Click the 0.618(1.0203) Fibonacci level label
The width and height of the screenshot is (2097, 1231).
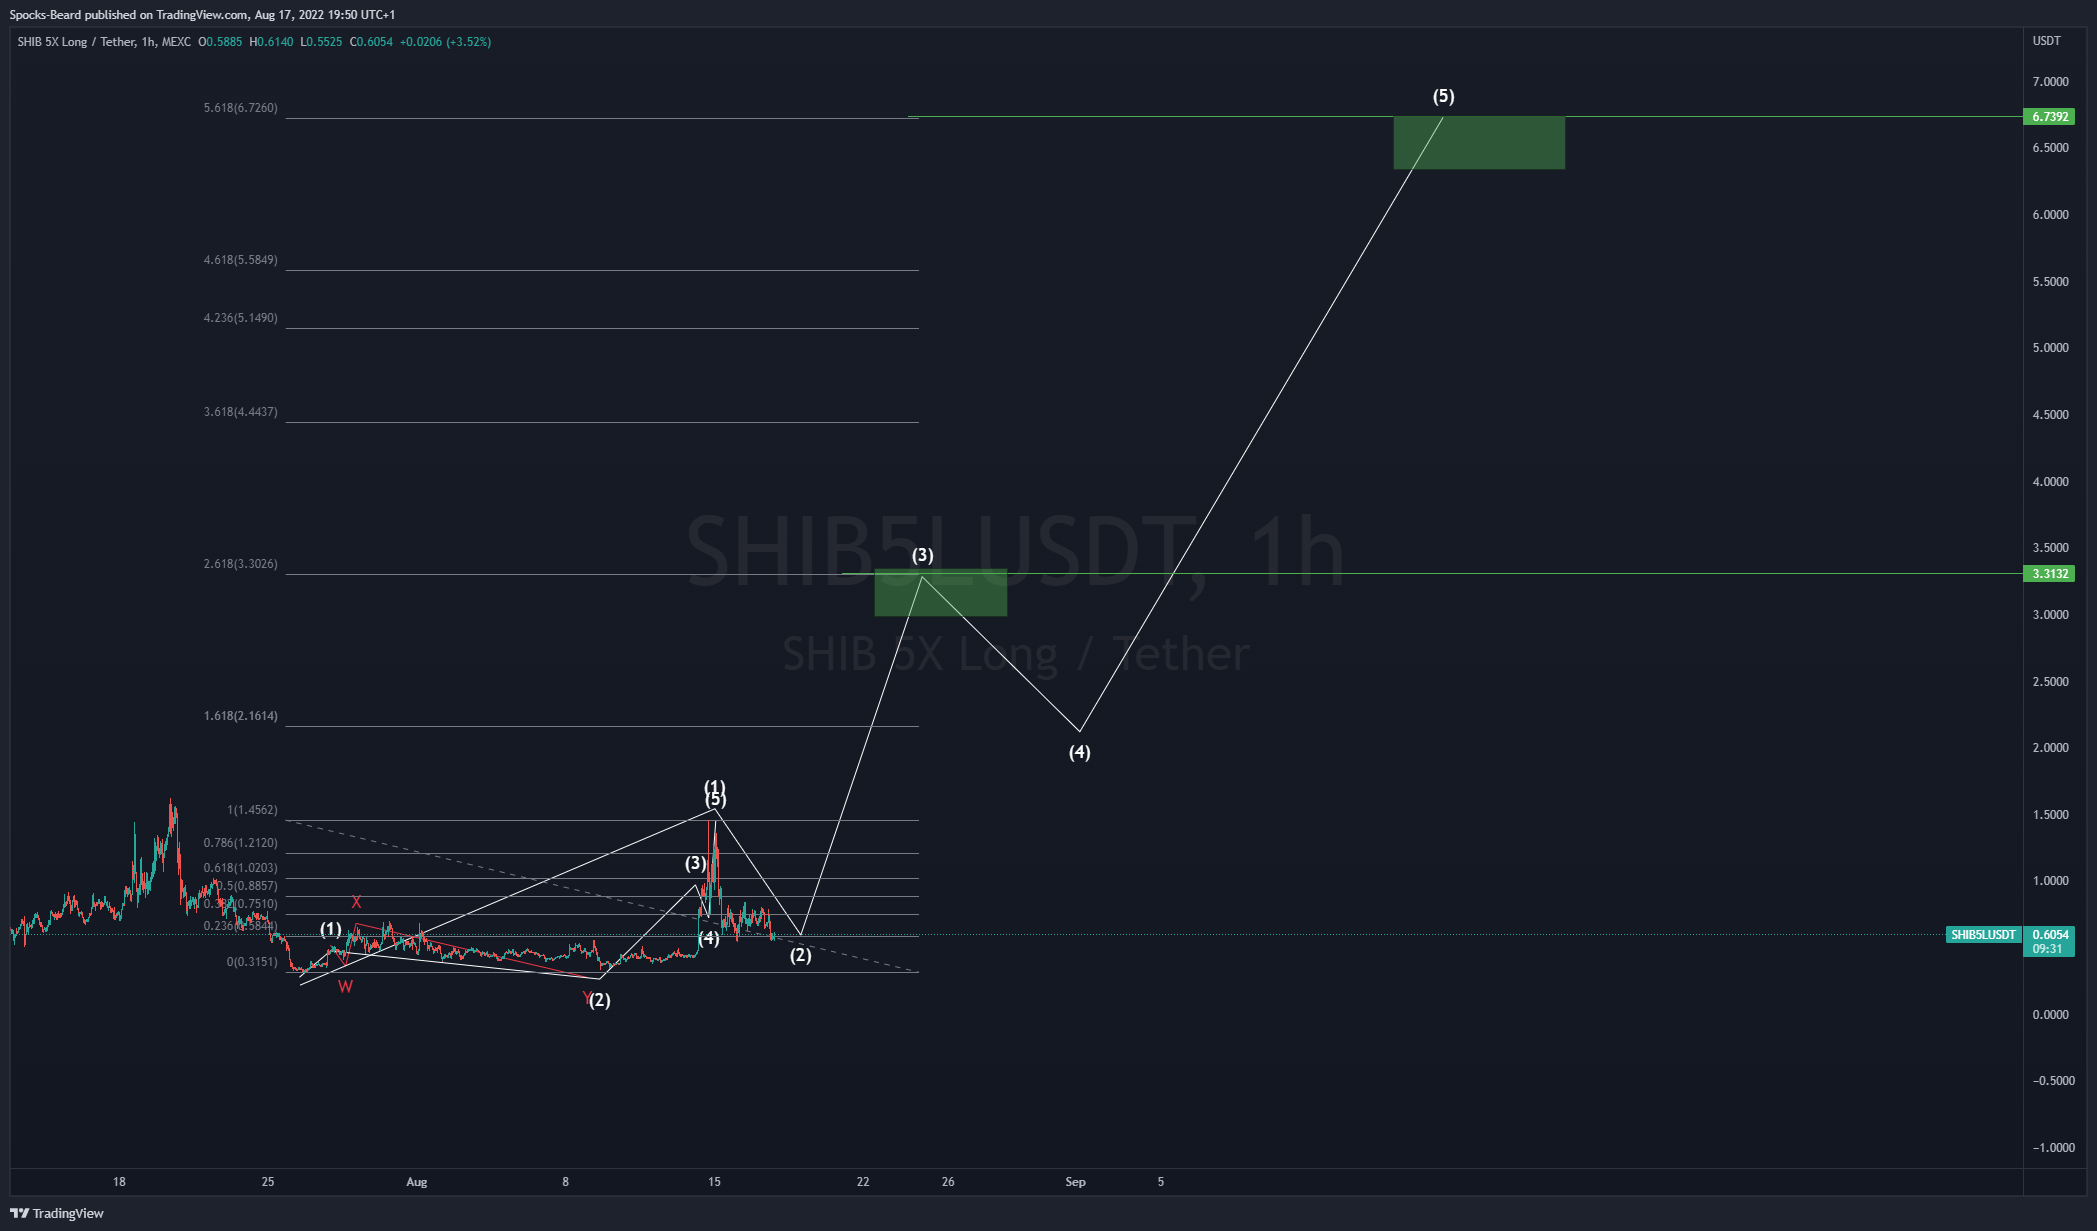click(x=241, y=868)
